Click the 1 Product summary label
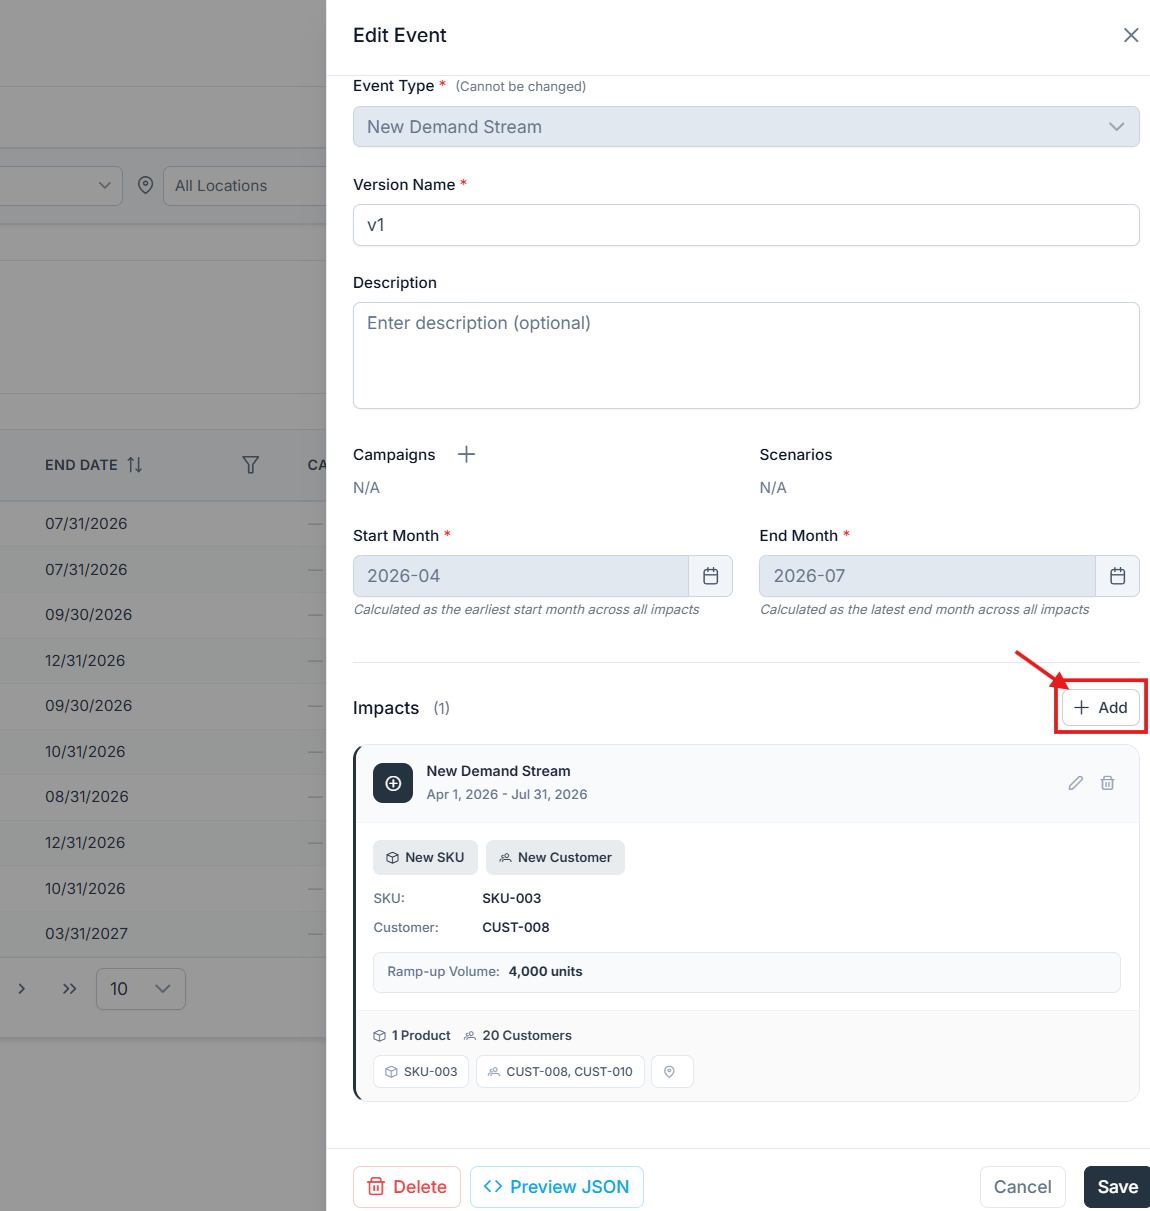 (x=412, y=1035)
